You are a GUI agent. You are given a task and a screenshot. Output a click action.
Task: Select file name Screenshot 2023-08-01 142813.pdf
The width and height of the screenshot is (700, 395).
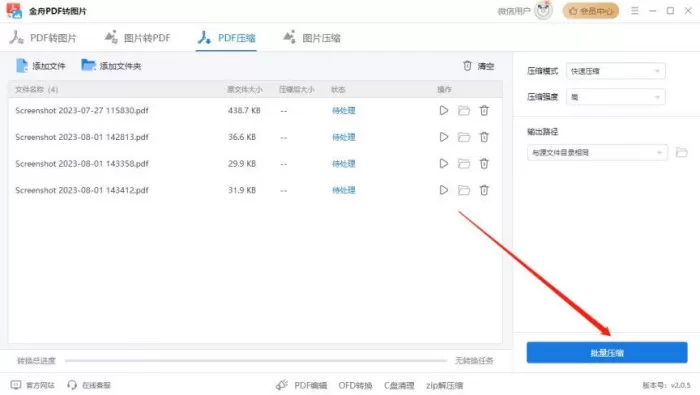(x=82, y=137)
